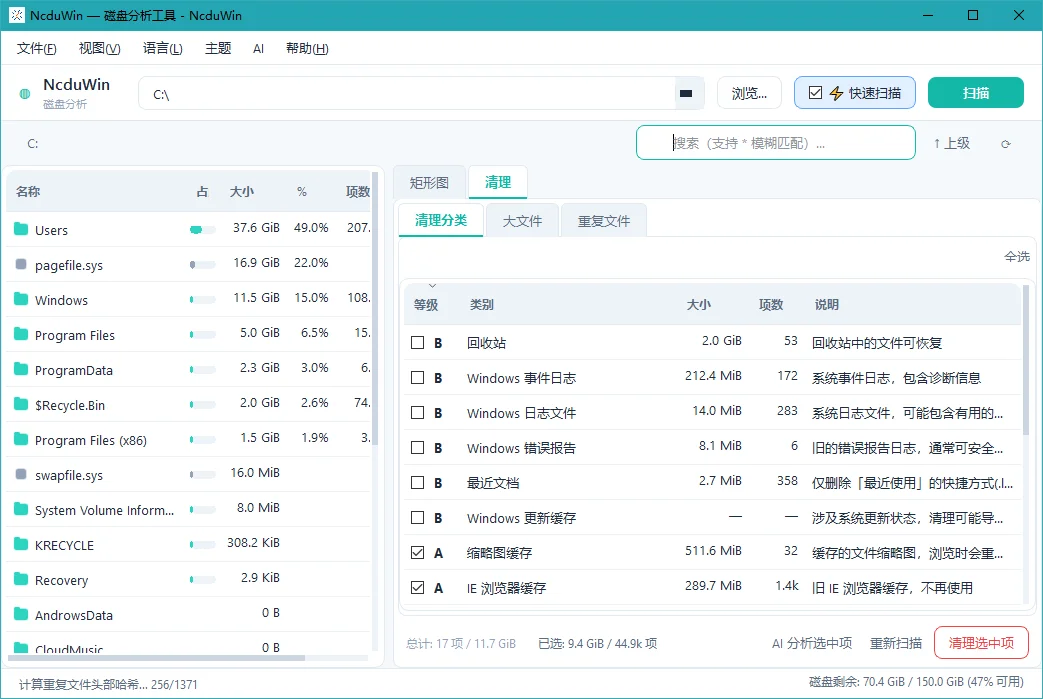Click the AndrowsData folder icon
The image size is (1043, 699).
[x=21, y=615]
